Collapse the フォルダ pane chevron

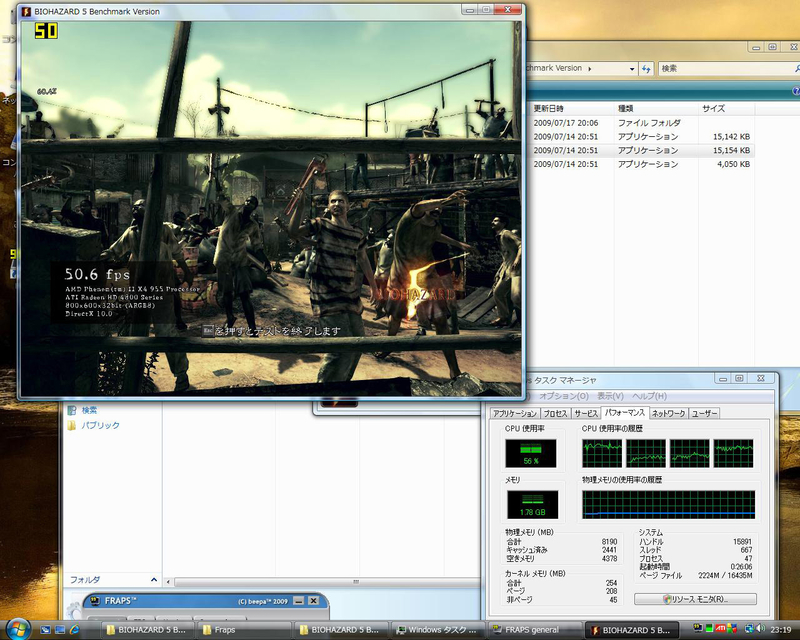(154, 580)
